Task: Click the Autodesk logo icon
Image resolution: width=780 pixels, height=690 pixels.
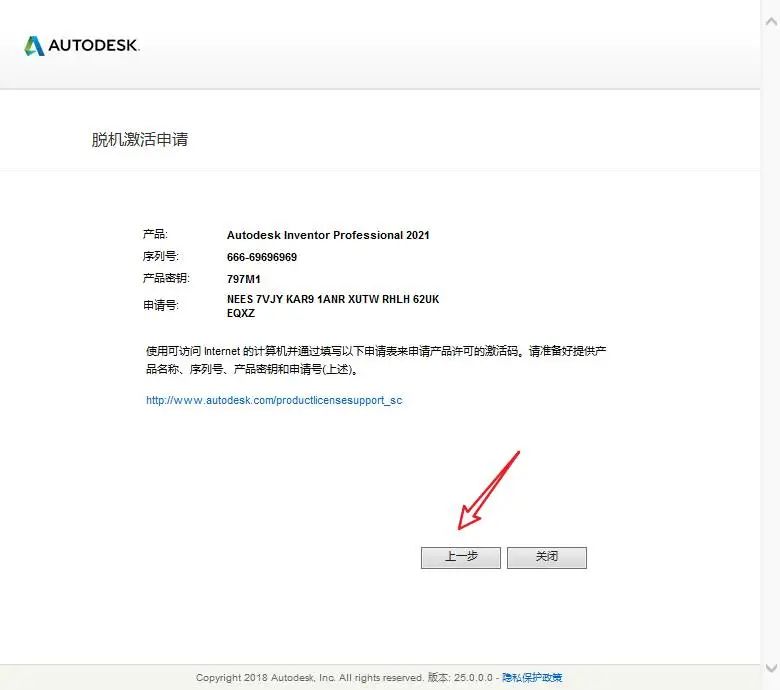Action: pos(34,46)
